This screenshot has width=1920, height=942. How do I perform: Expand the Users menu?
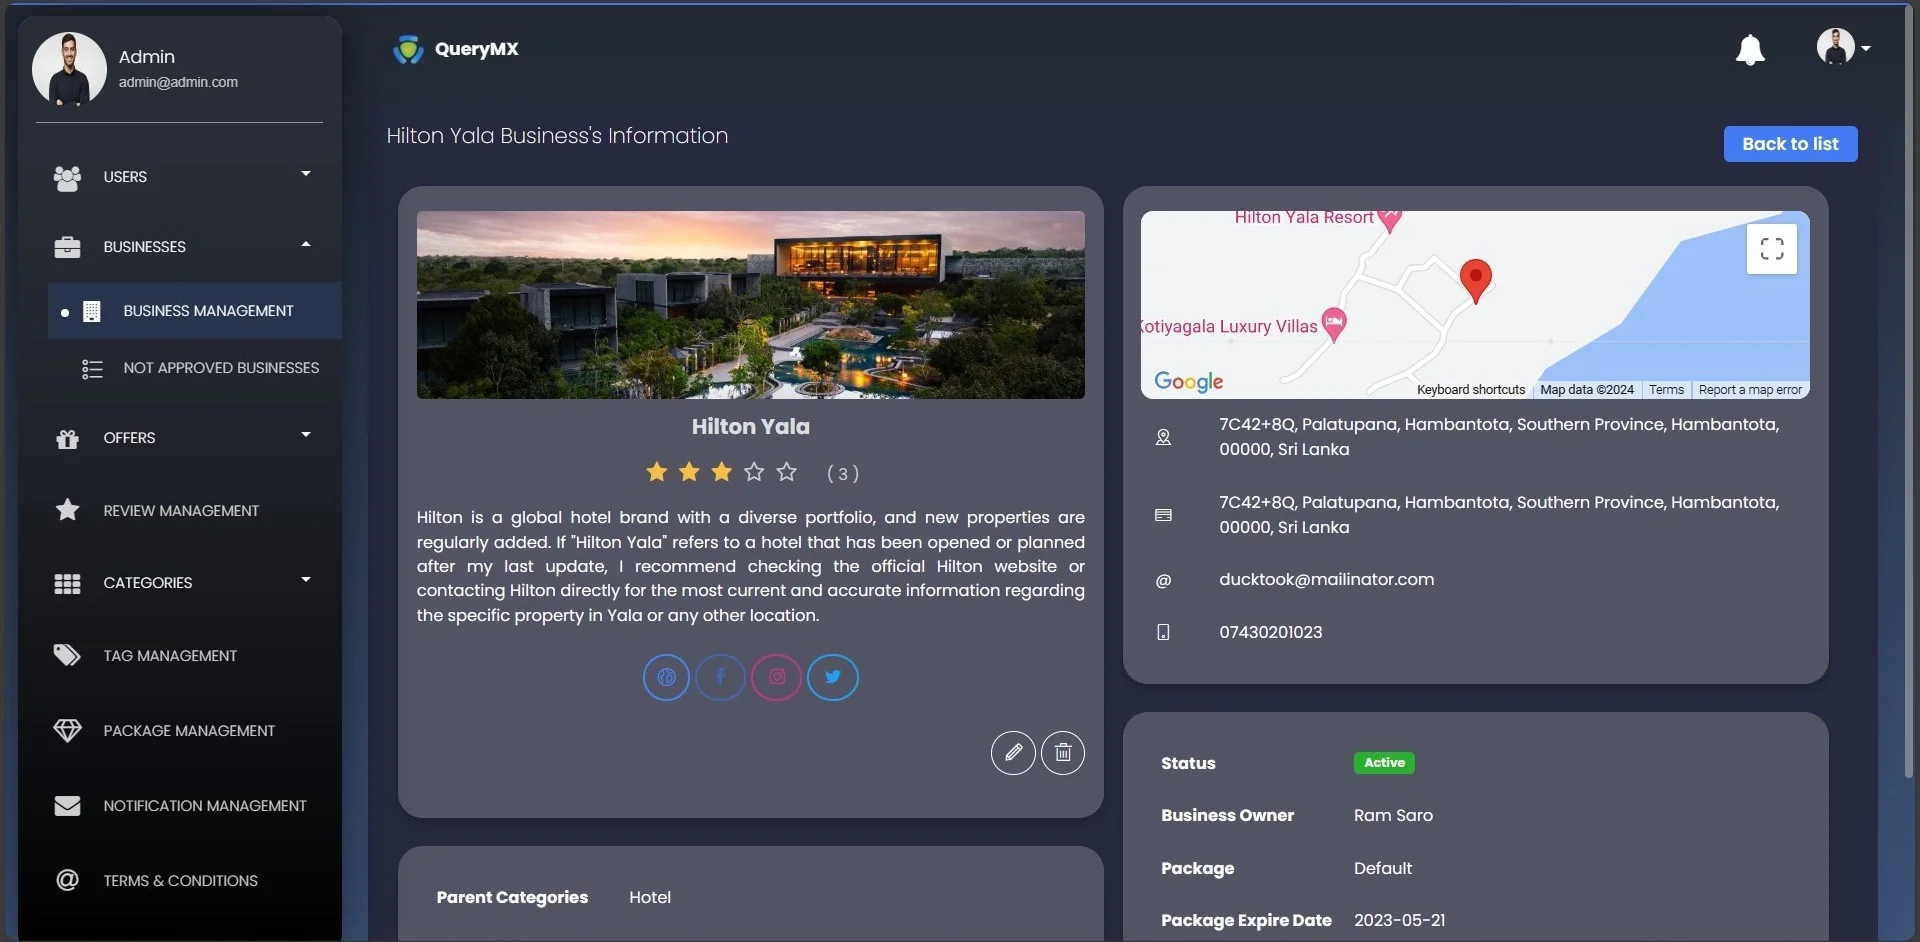pos(180,177)
